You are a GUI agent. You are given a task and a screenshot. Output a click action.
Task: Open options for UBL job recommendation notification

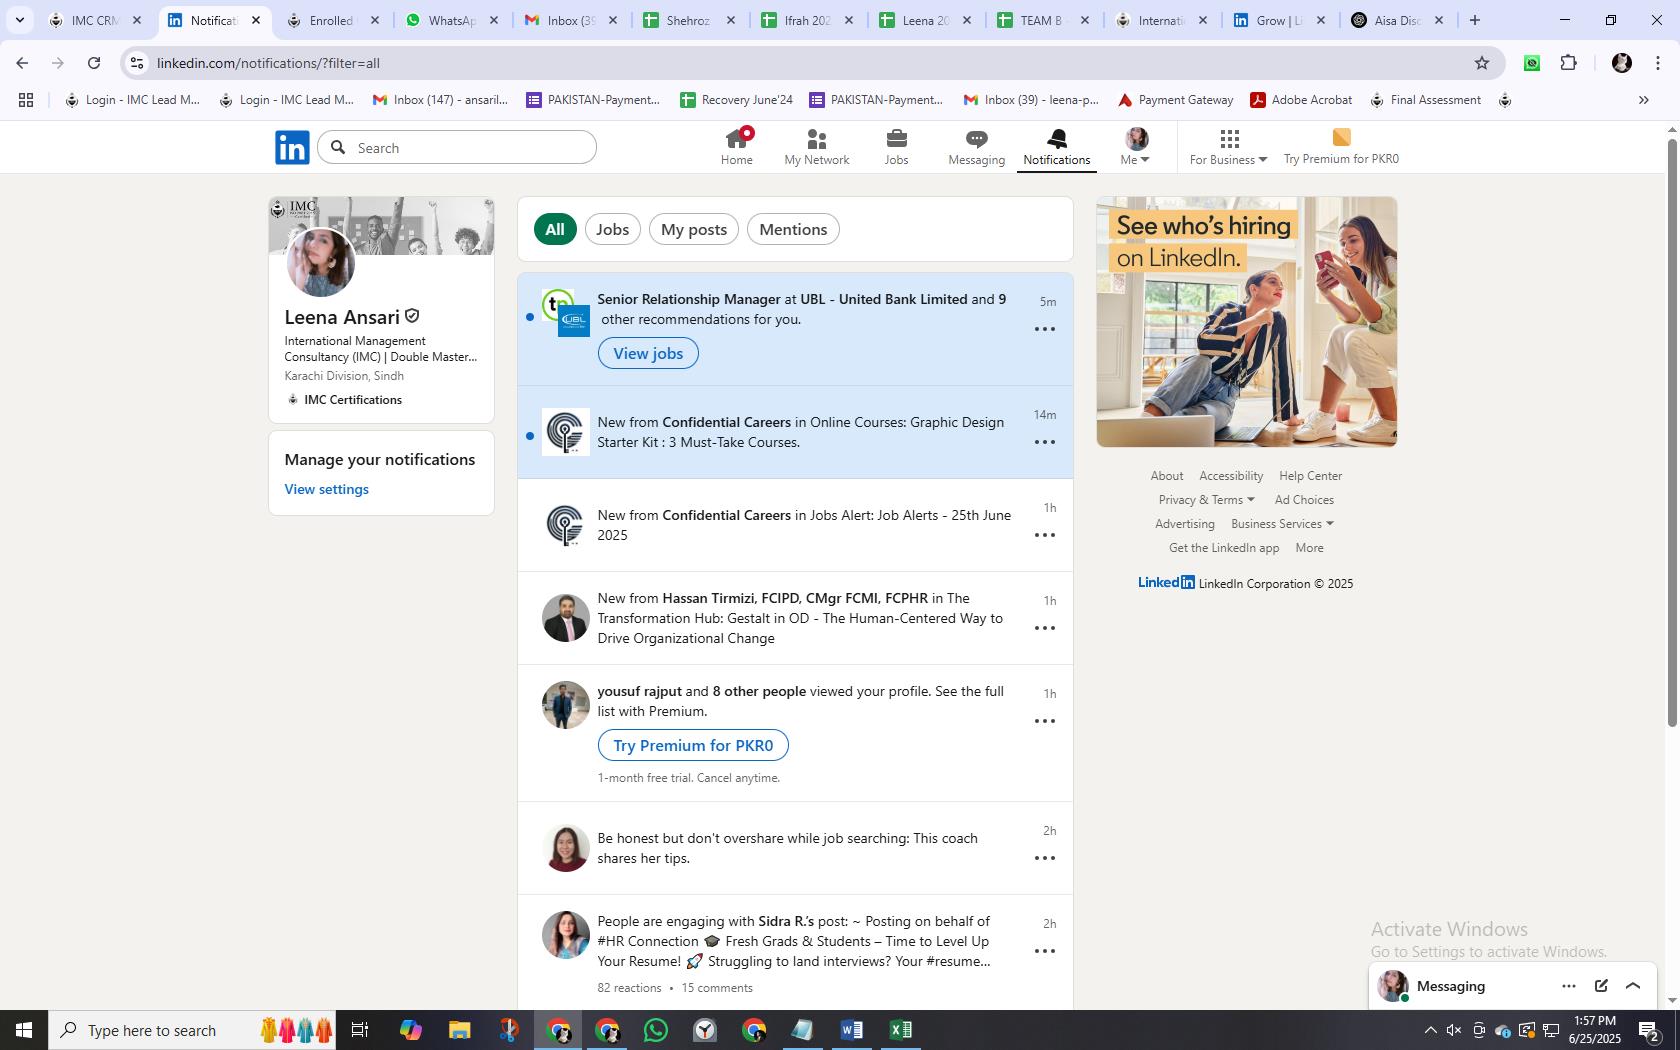click(x=1045, y=329)
